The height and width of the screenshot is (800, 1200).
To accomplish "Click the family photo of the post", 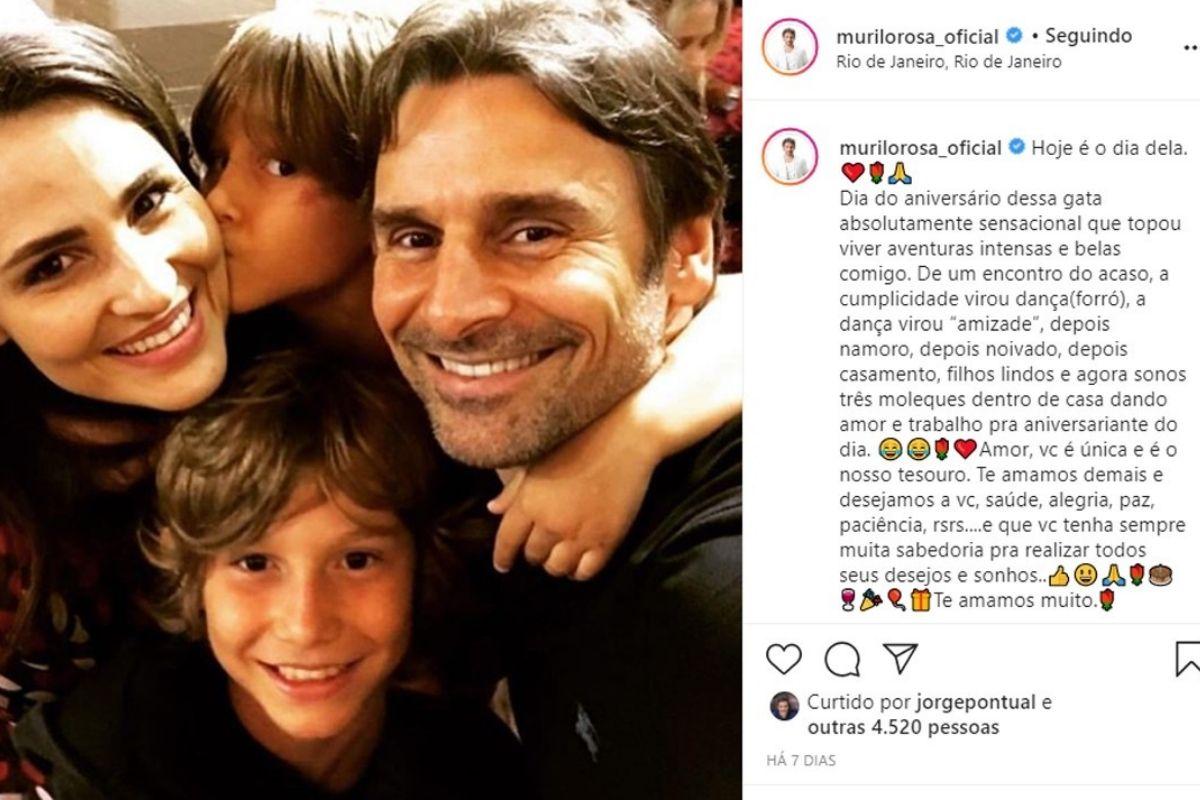I will click(x=371, y=400).
